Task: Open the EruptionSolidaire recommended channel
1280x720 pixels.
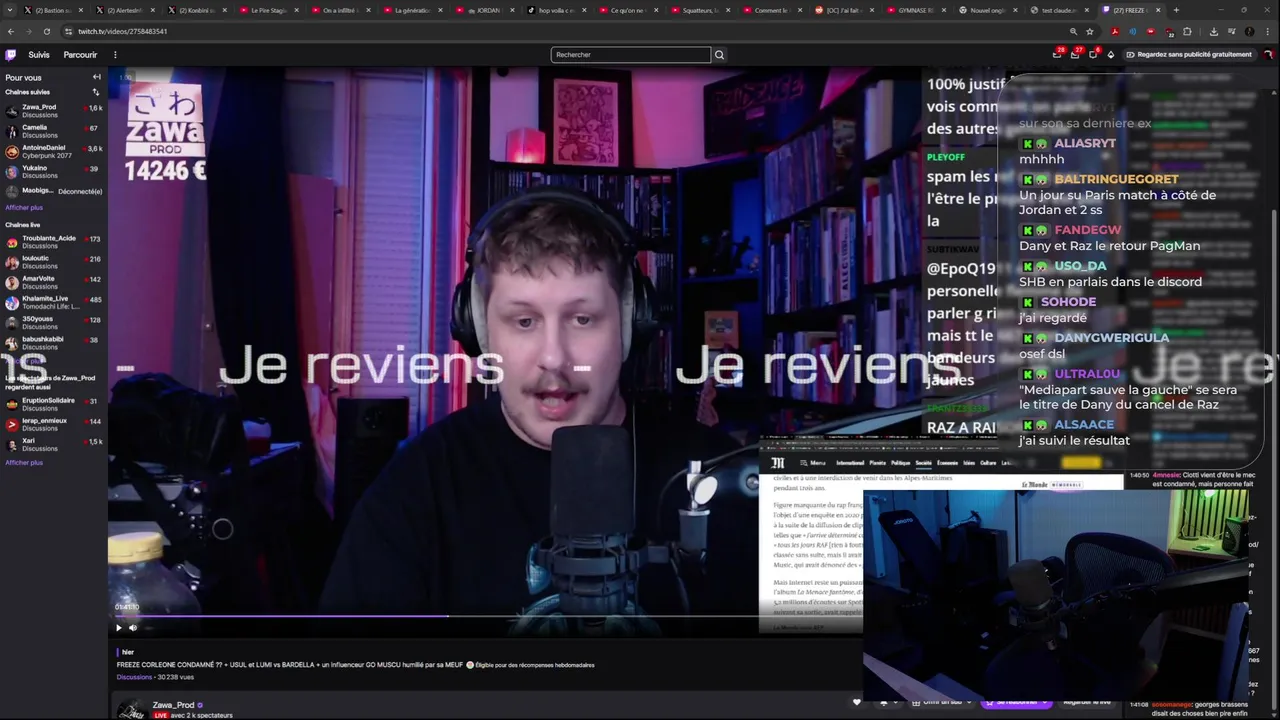Action: 54,404
